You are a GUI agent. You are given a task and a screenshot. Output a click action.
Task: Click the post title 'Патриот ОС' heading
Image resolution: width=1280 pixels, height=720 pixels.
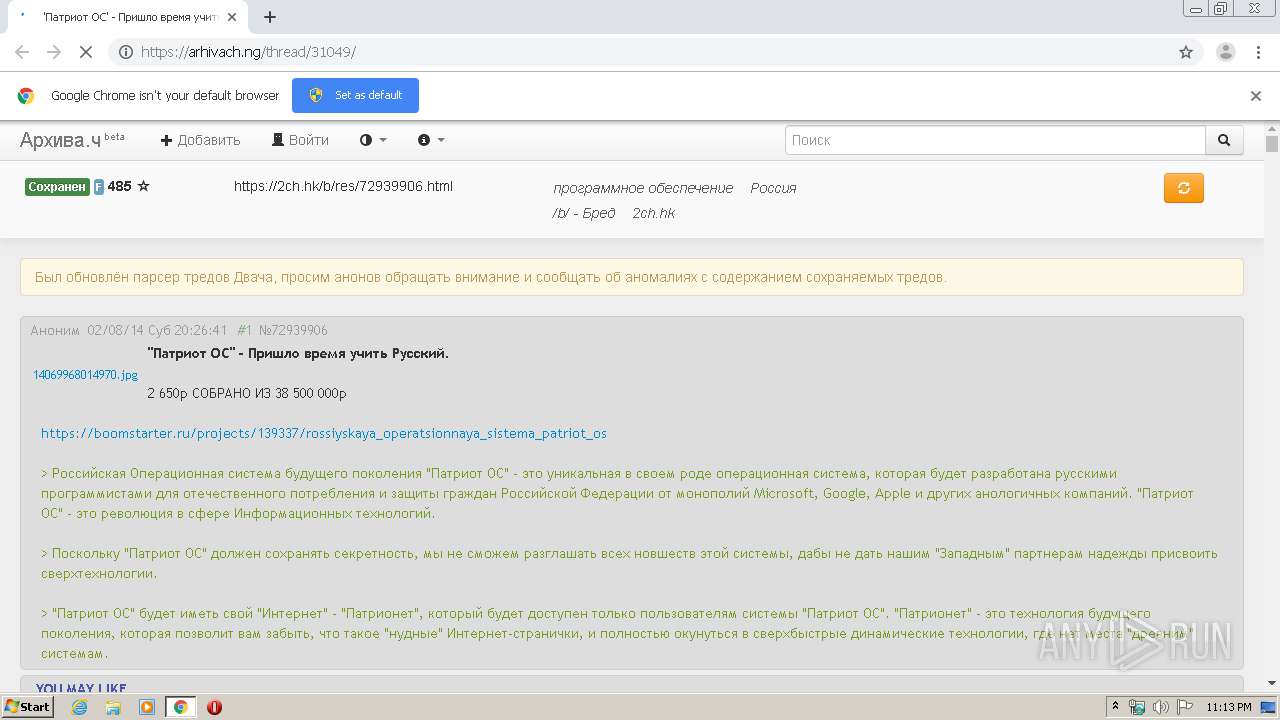click(x=298, y=353)
